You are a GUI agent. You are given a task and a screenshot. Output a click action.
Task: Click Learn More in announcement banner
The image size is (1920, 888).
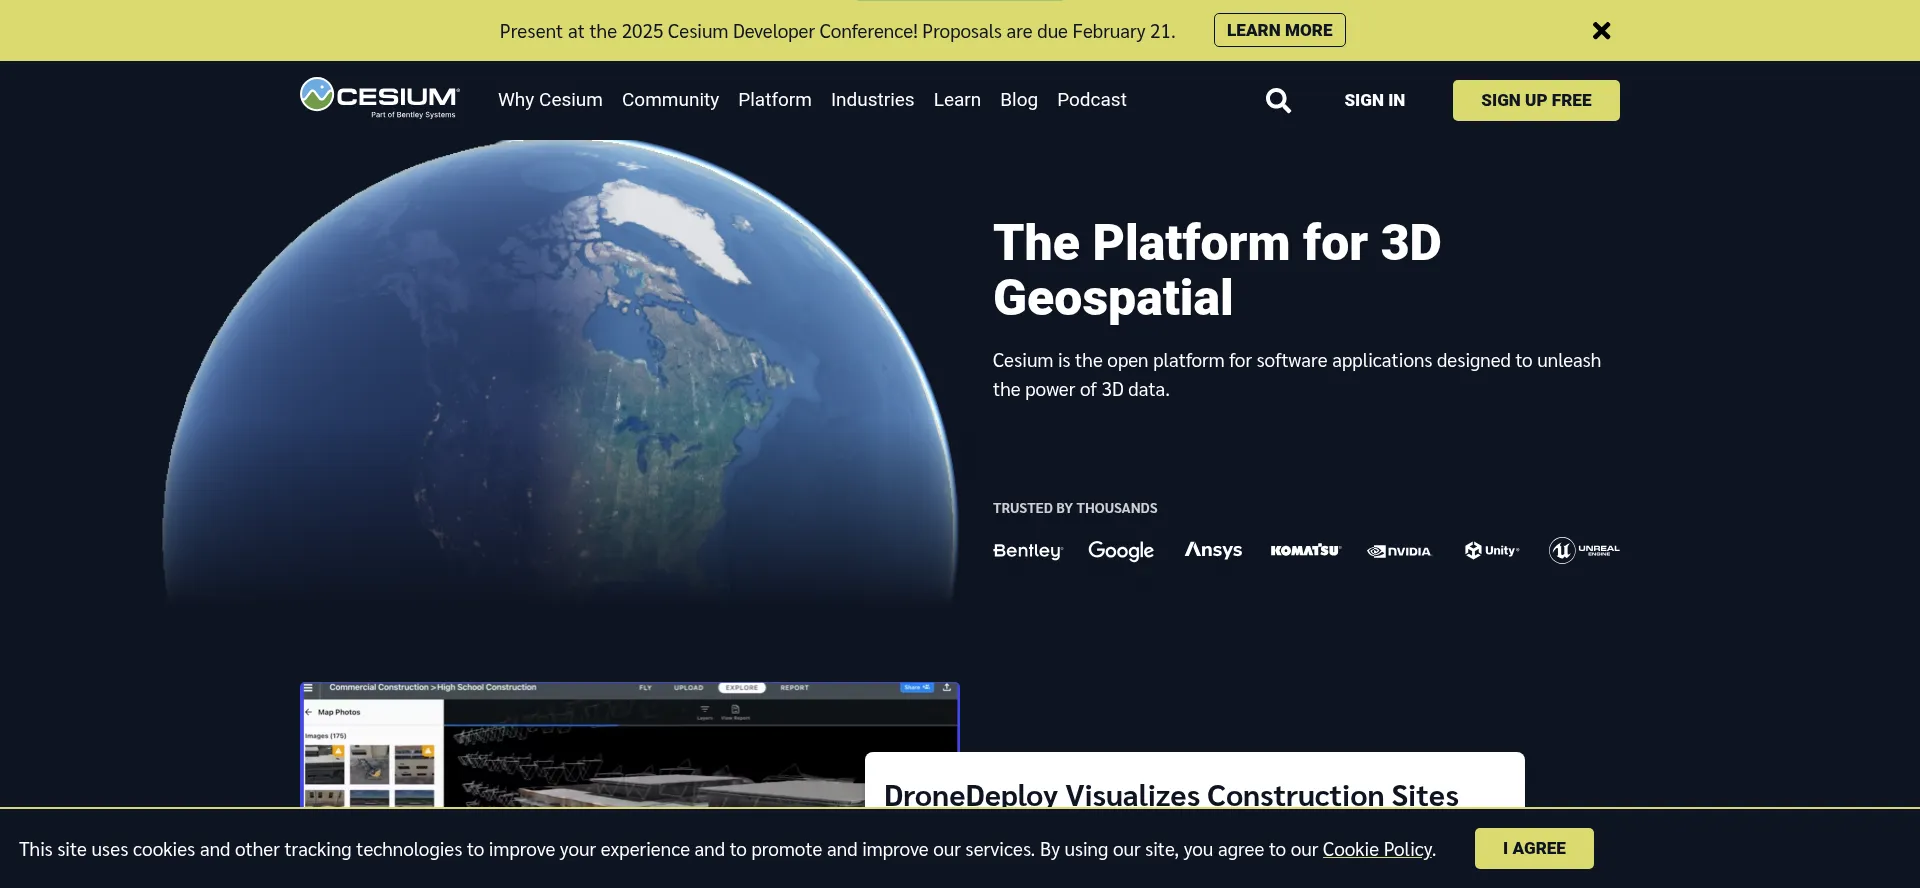pyautogui.click(x=1279, y=30)
